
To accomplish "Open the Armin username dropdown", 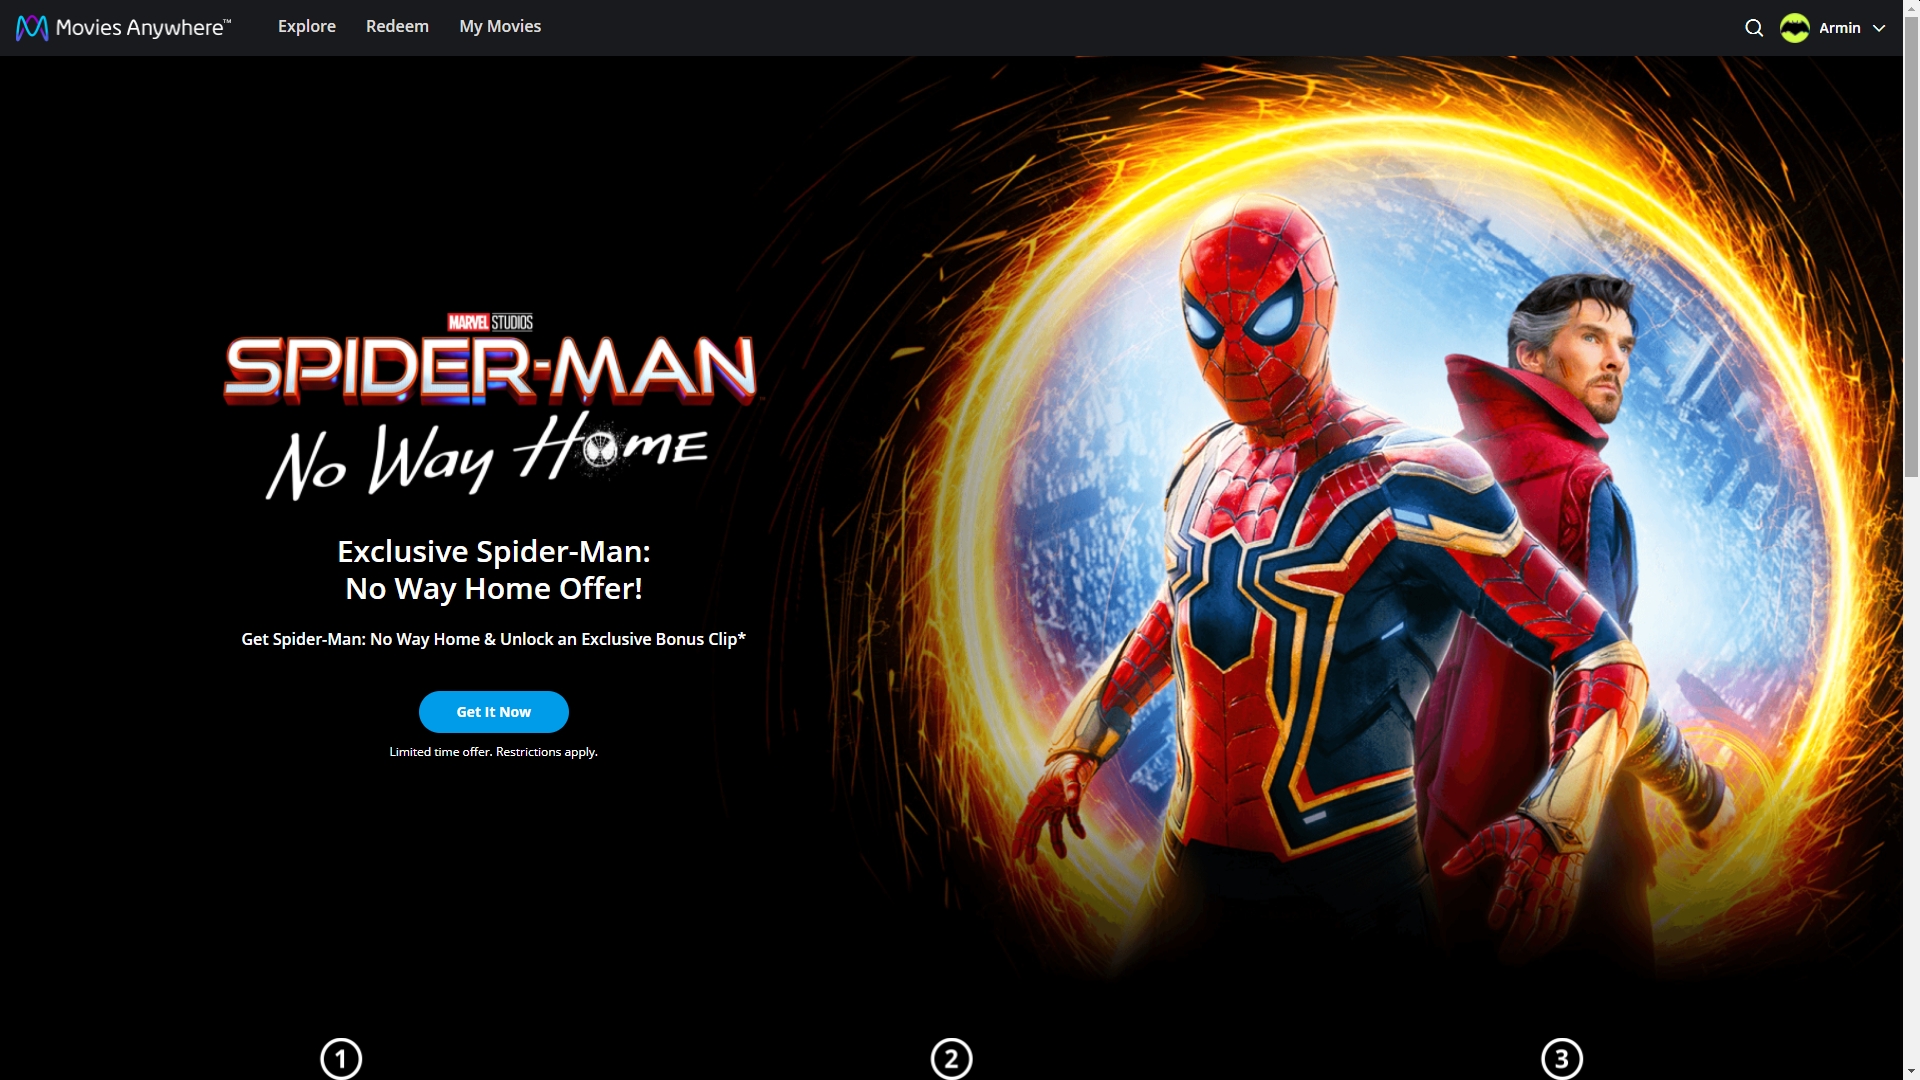I will 1839,28.
